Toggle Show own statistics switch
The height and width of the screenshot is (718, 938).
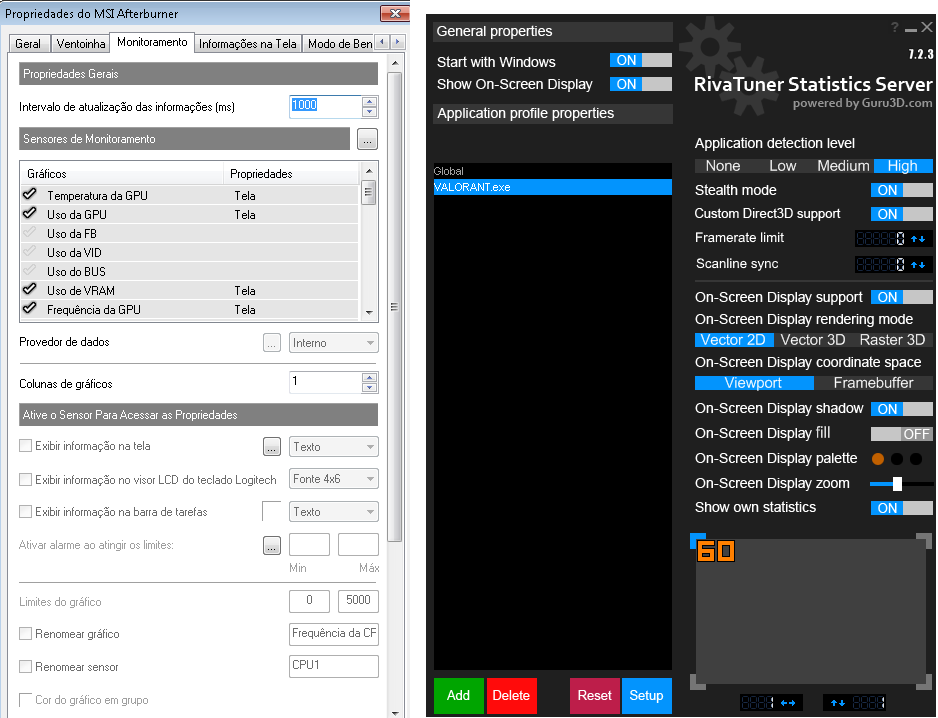point(902,508)
